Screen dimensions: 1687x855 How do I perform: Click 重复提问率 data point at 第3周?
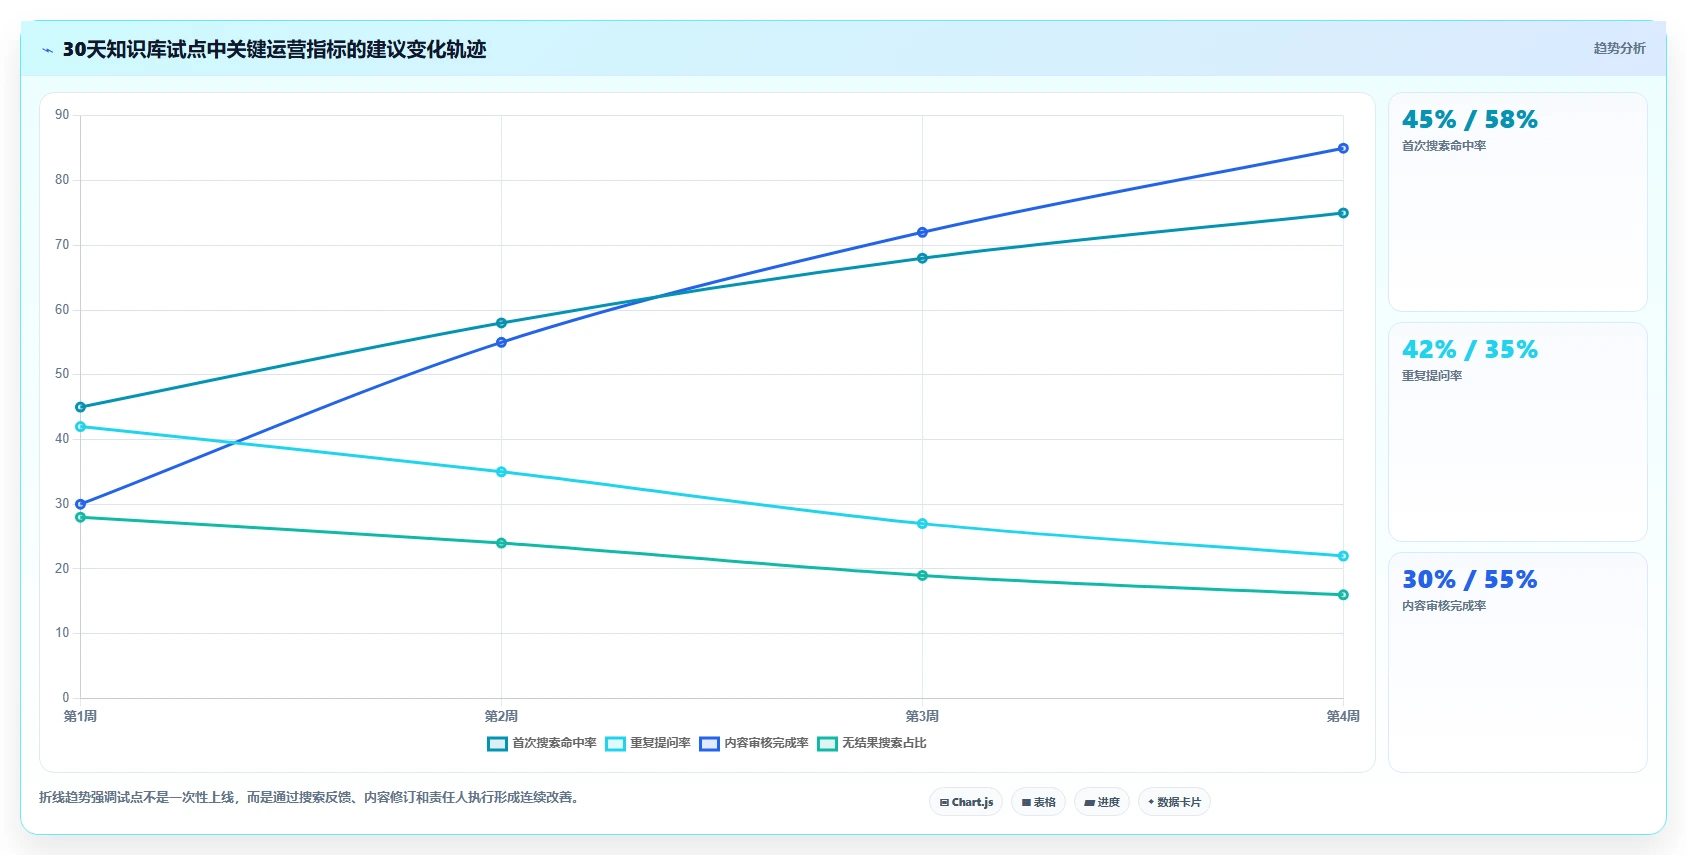pos(922,524)
